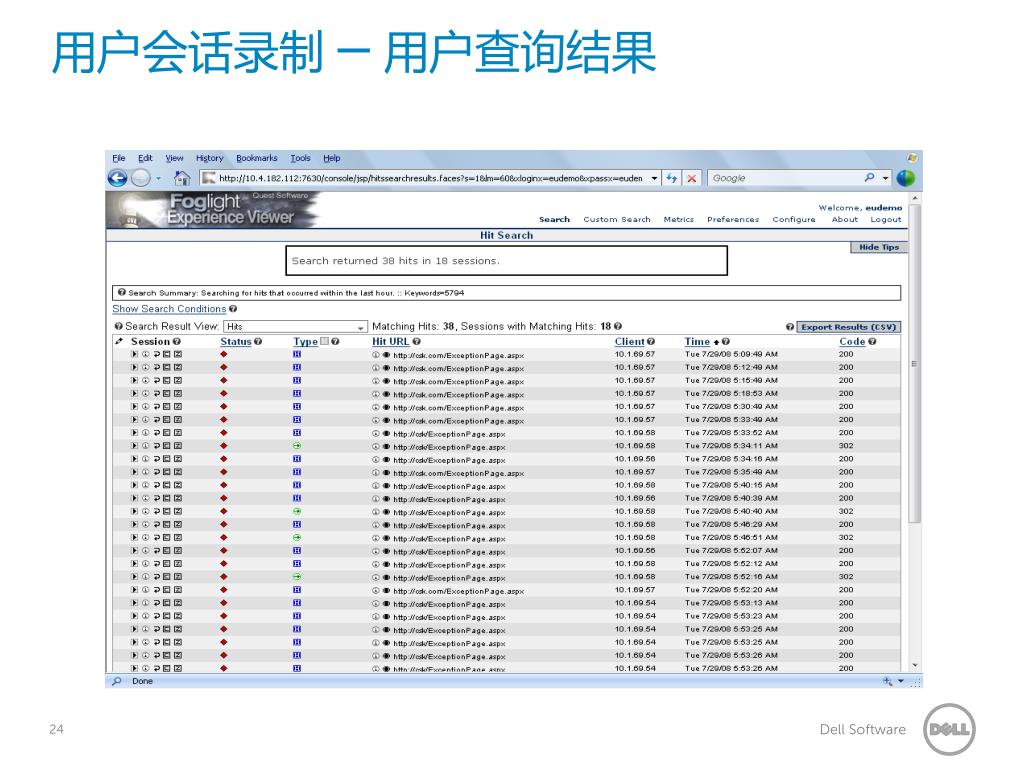Sort by the Code column header
This screenshot has height=768, width=1024.
(x=852, y=342)
